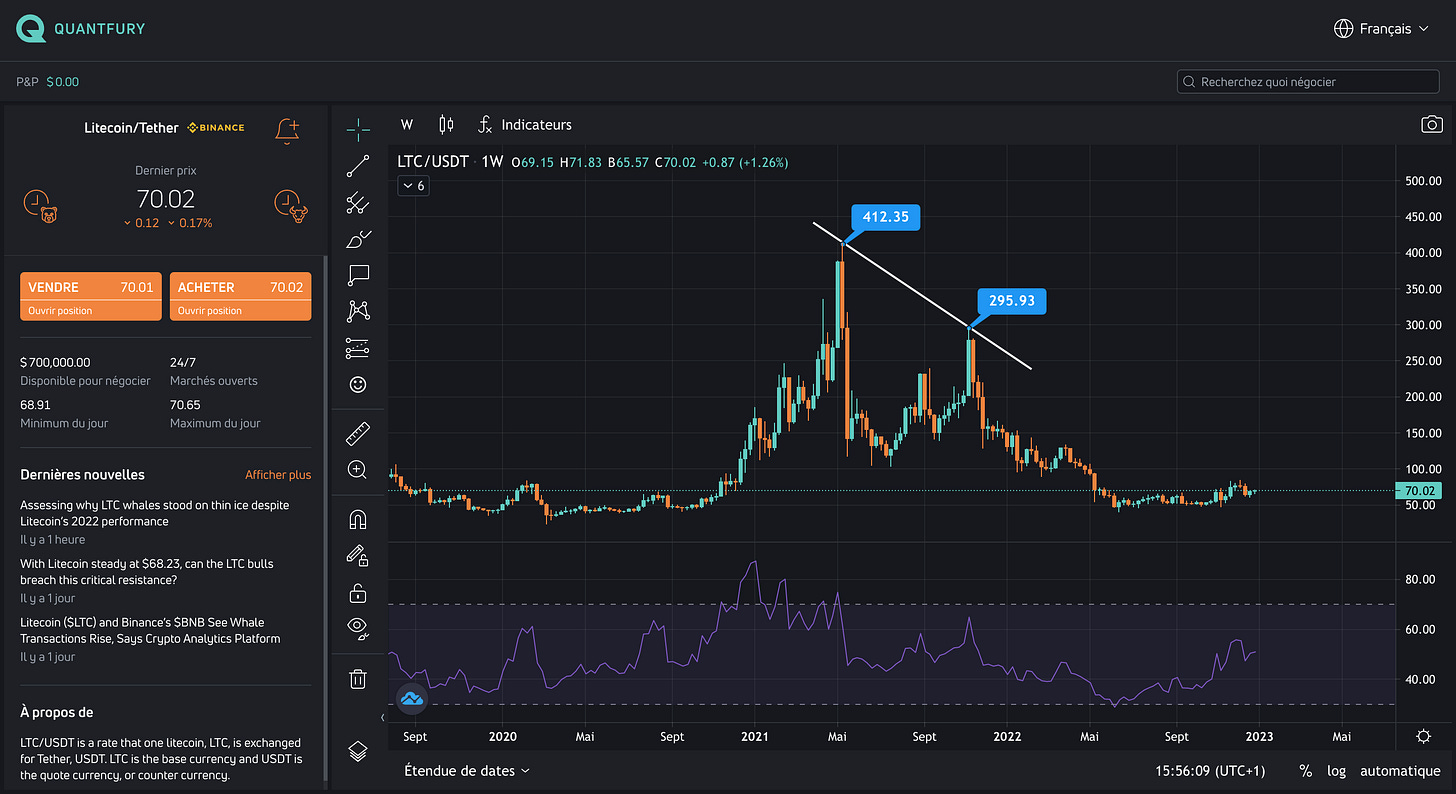Open news about Litecoin steady at $68.23
The height and width of the screenshot is (794, 1456).
tap(147, 572)
